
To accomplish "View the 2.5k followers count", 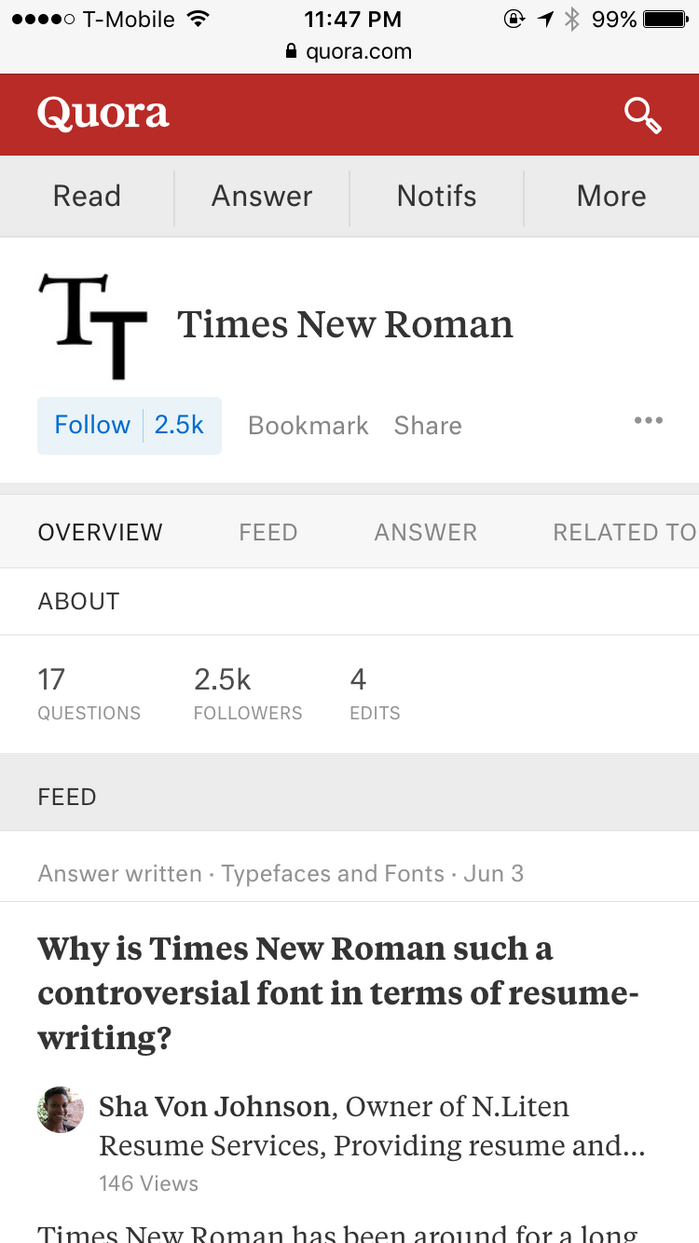I will pos(247,692).
